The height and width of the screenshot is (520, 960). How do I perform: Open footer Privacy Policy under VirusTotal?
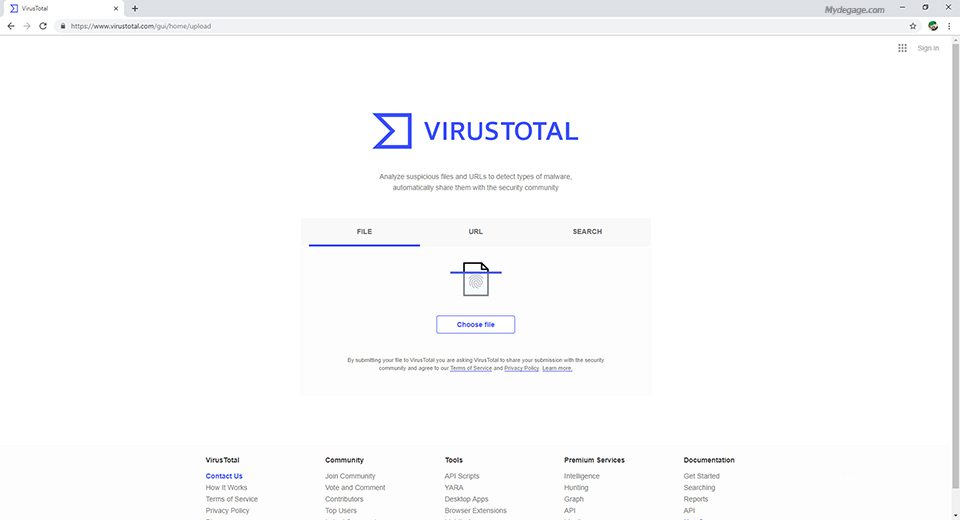coord(227,511)
